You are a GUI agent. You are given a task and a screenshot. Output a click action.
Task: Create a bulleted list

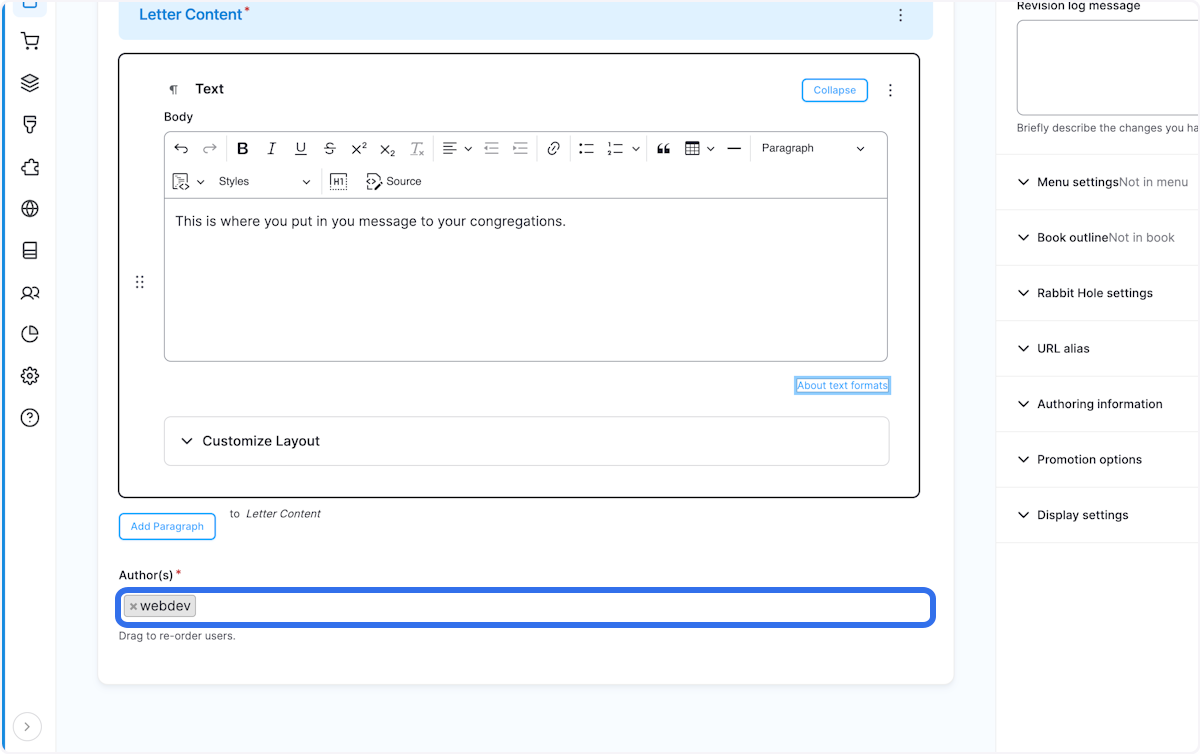586,148
